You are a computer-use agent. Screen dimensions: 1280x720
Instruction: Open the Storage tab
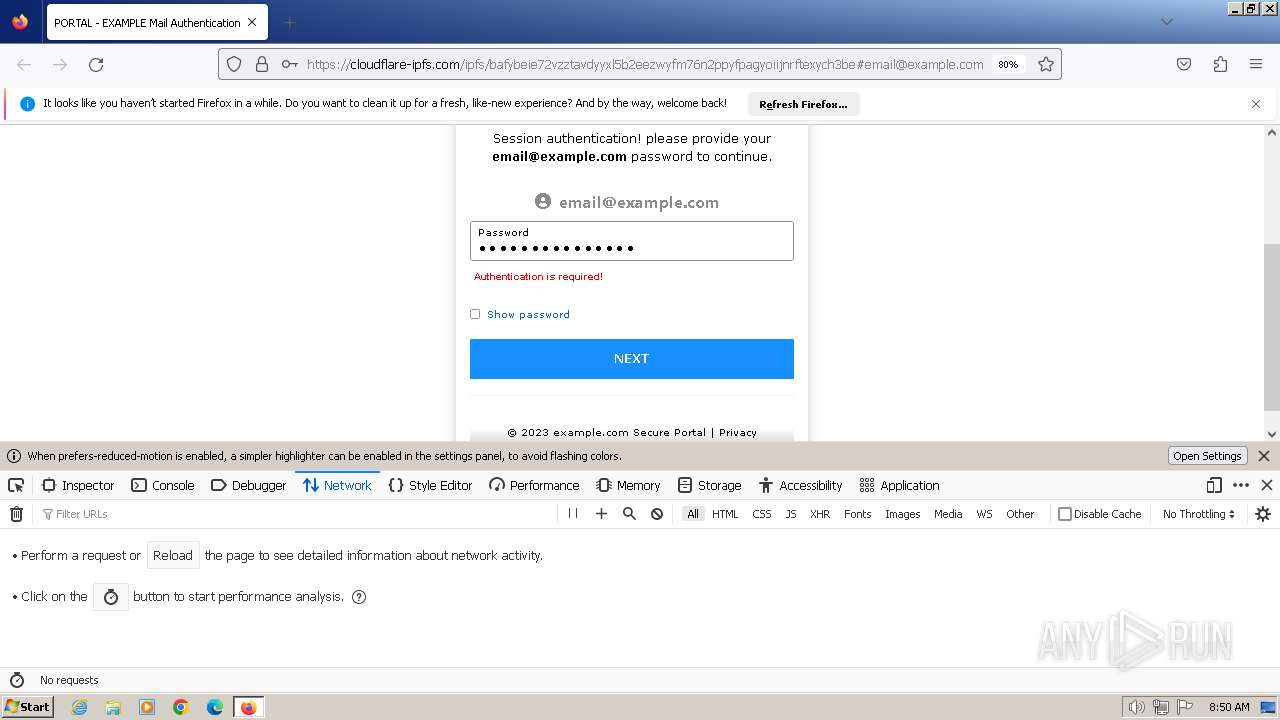(709, 485)
